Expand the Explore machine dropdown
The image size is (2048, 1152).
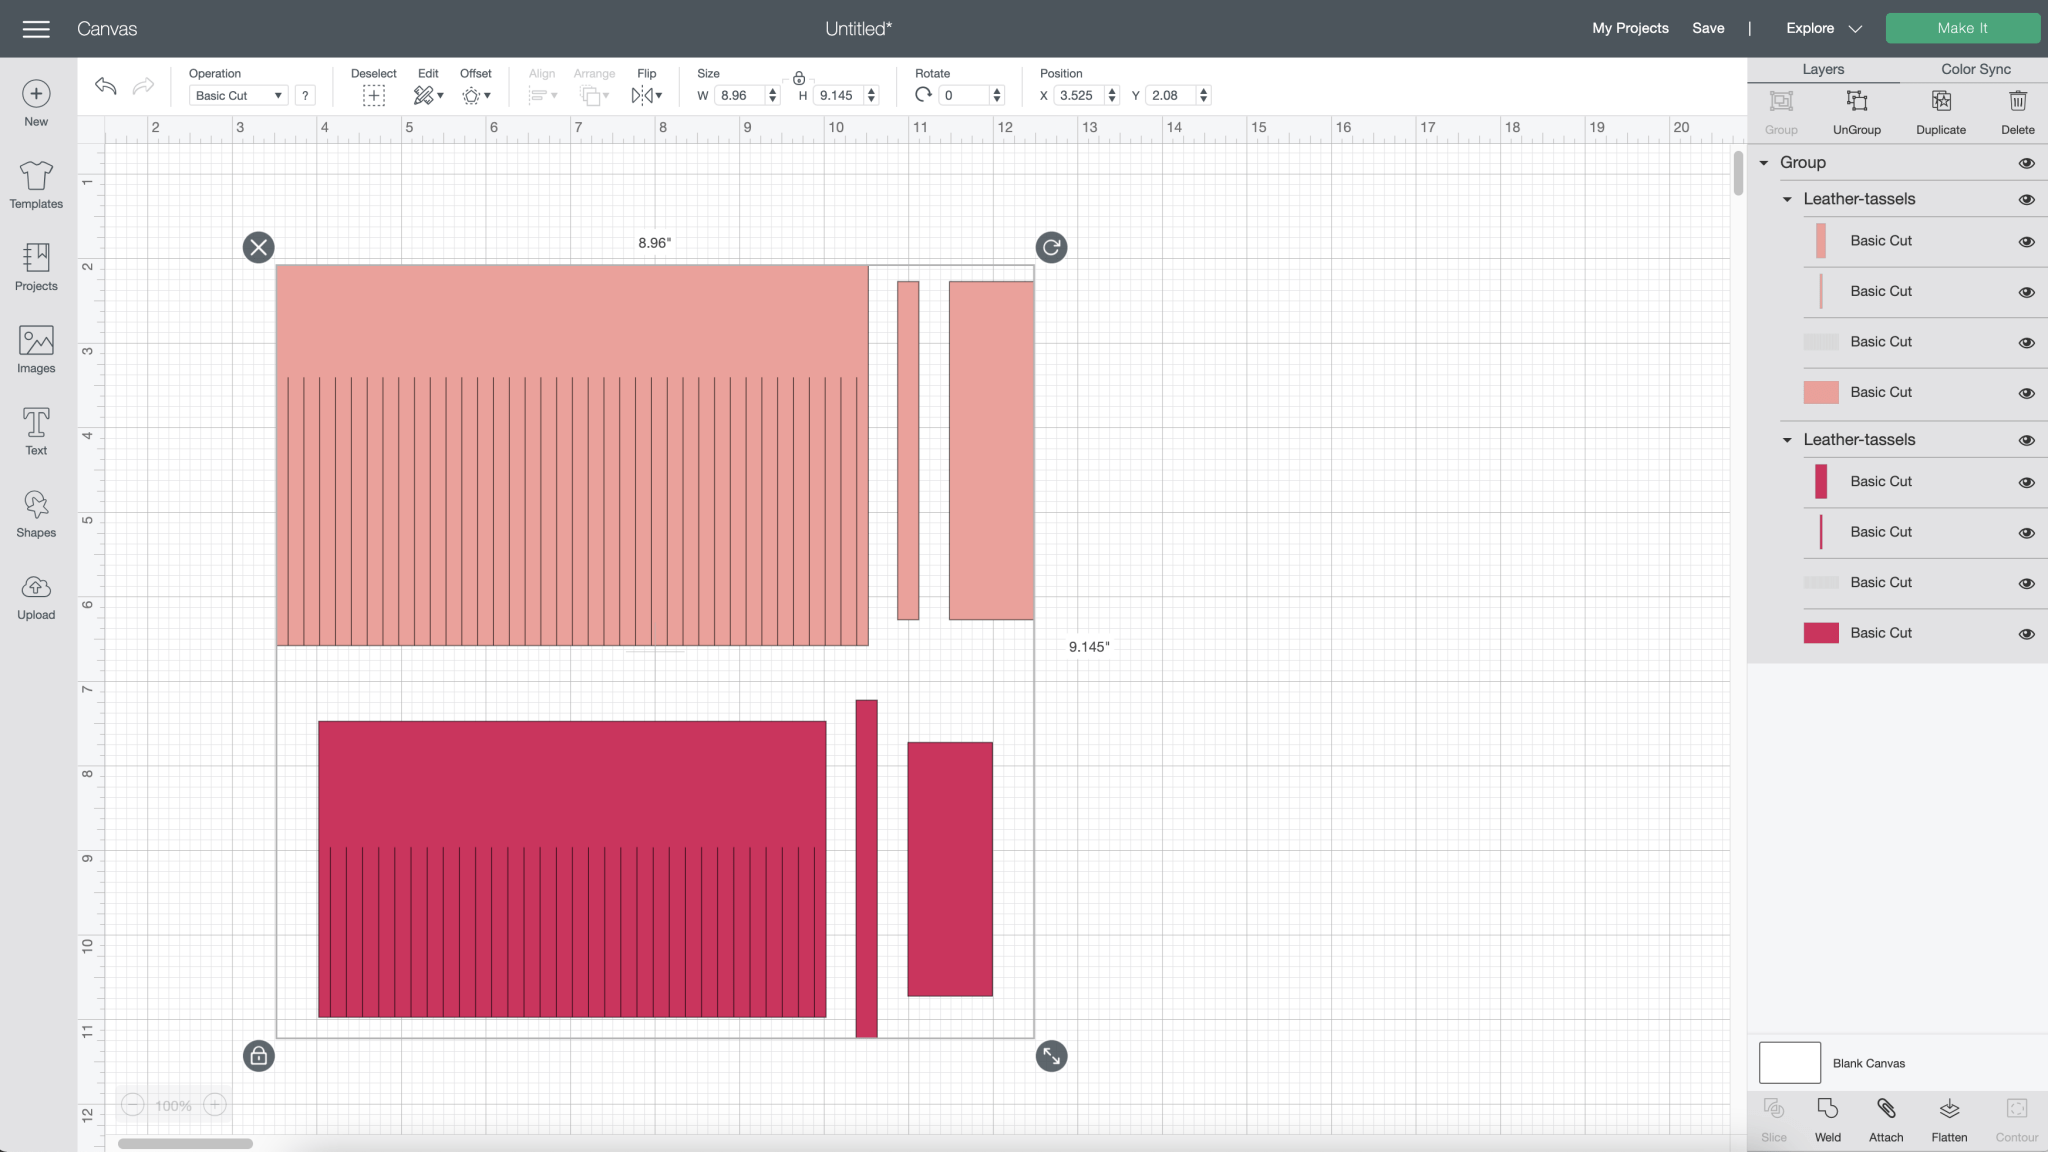click(1824, 28)
